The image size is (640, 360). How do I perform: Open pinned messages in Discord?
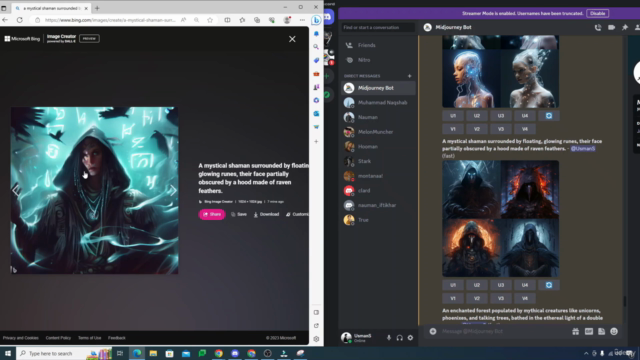tap(625, 27)
